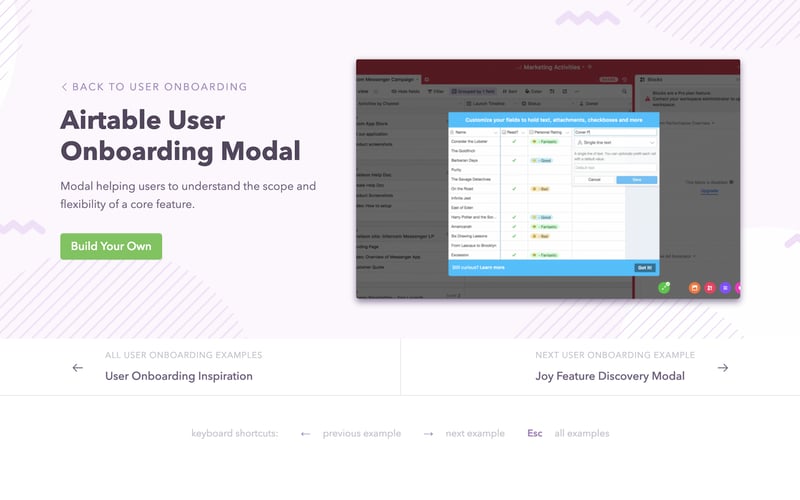
Task: Click the 'all examples' shortcut text
Action: click(x=582, y=433)
